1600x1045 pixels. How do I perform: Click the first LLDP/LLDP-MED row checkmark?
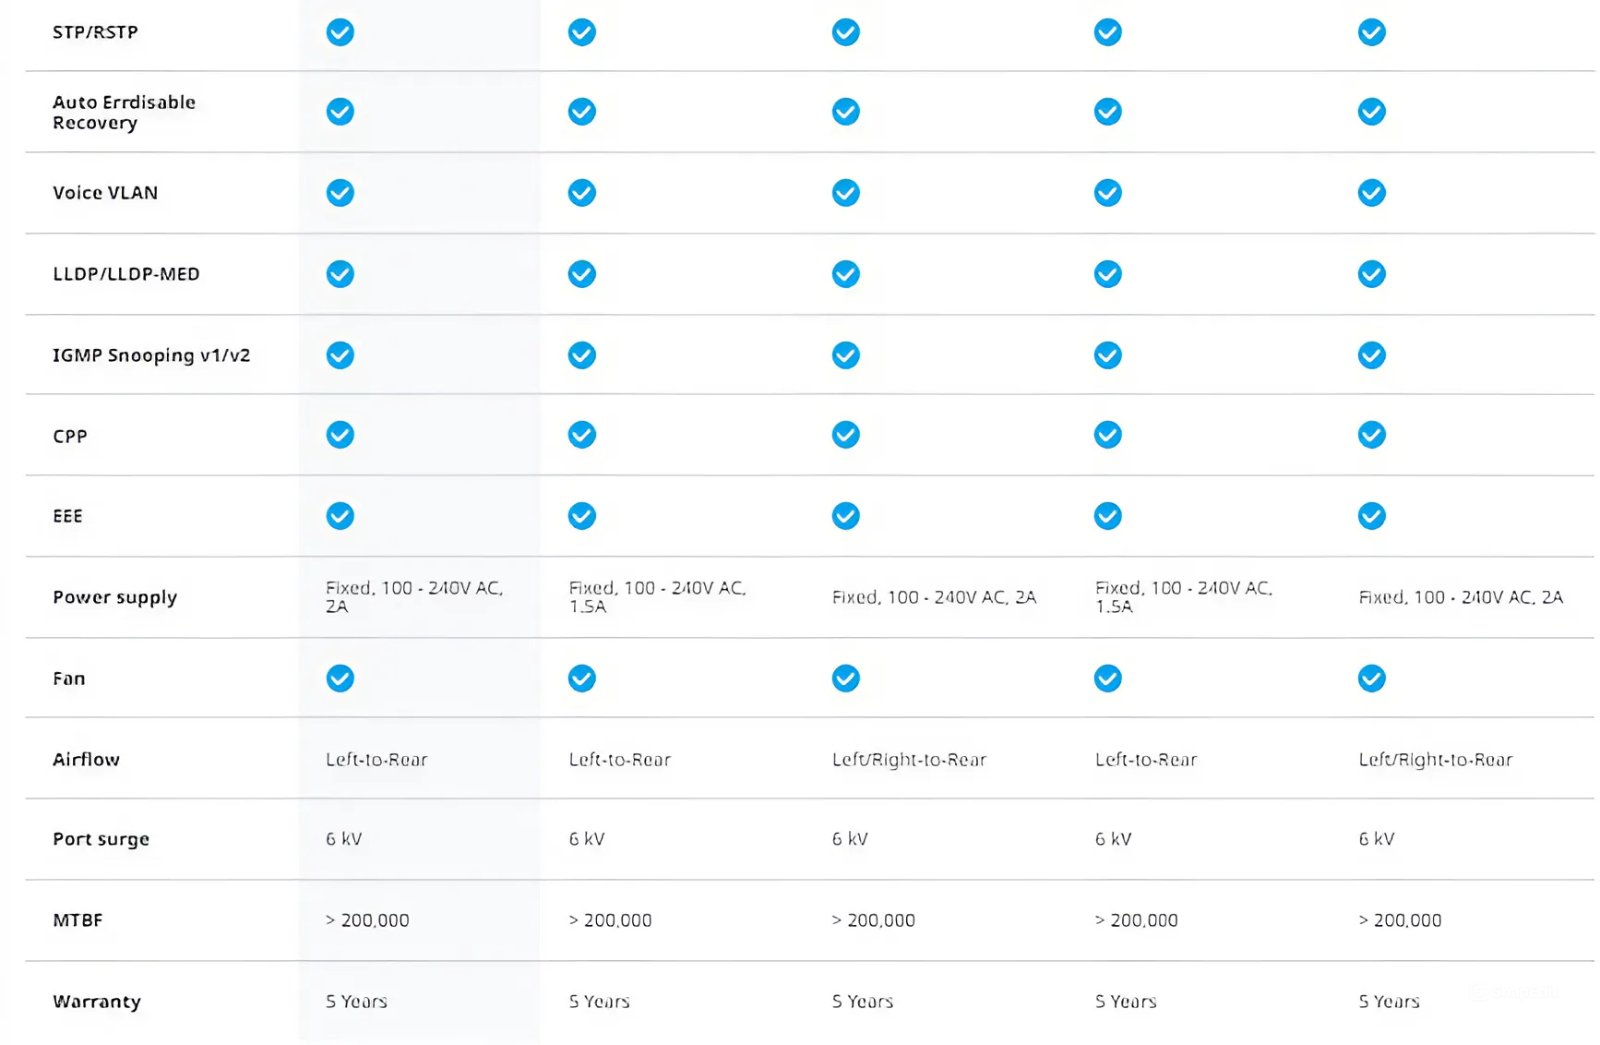tap(340, 273)
